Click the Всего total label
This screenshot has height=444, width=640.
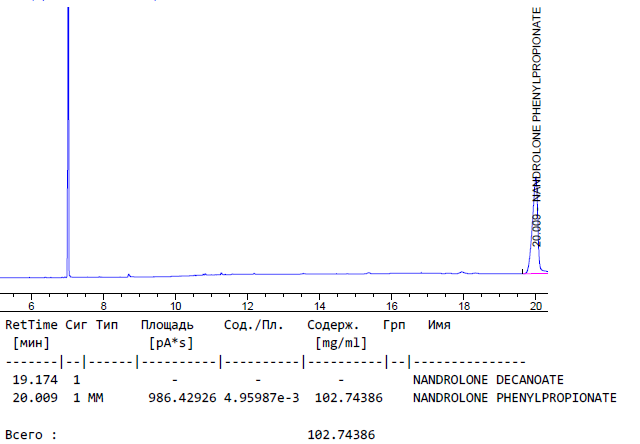coord(31,435)
